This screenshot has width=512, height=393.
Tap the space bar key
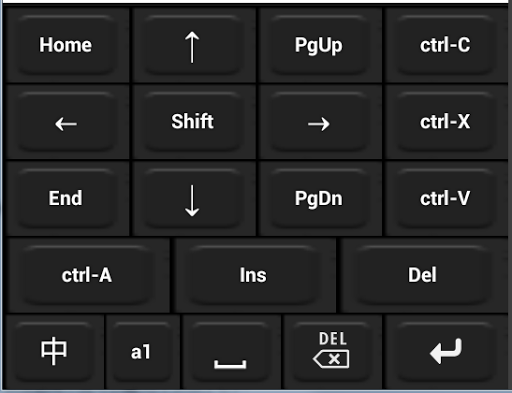[x=231, y=351]
